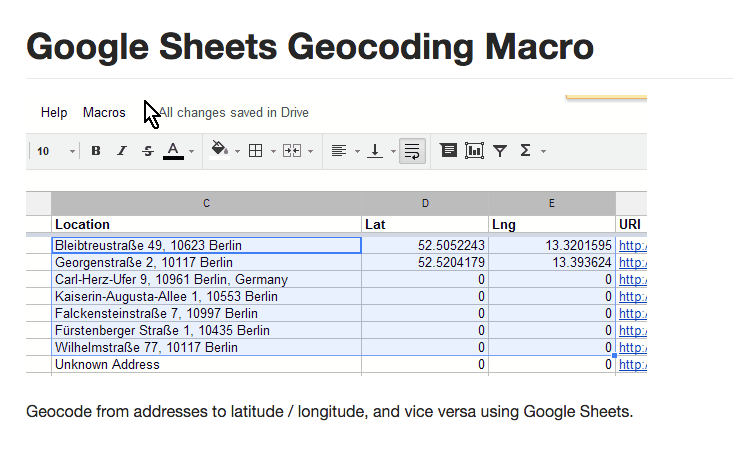Select Lng cell in Unknown Address row

click(552, 365)
